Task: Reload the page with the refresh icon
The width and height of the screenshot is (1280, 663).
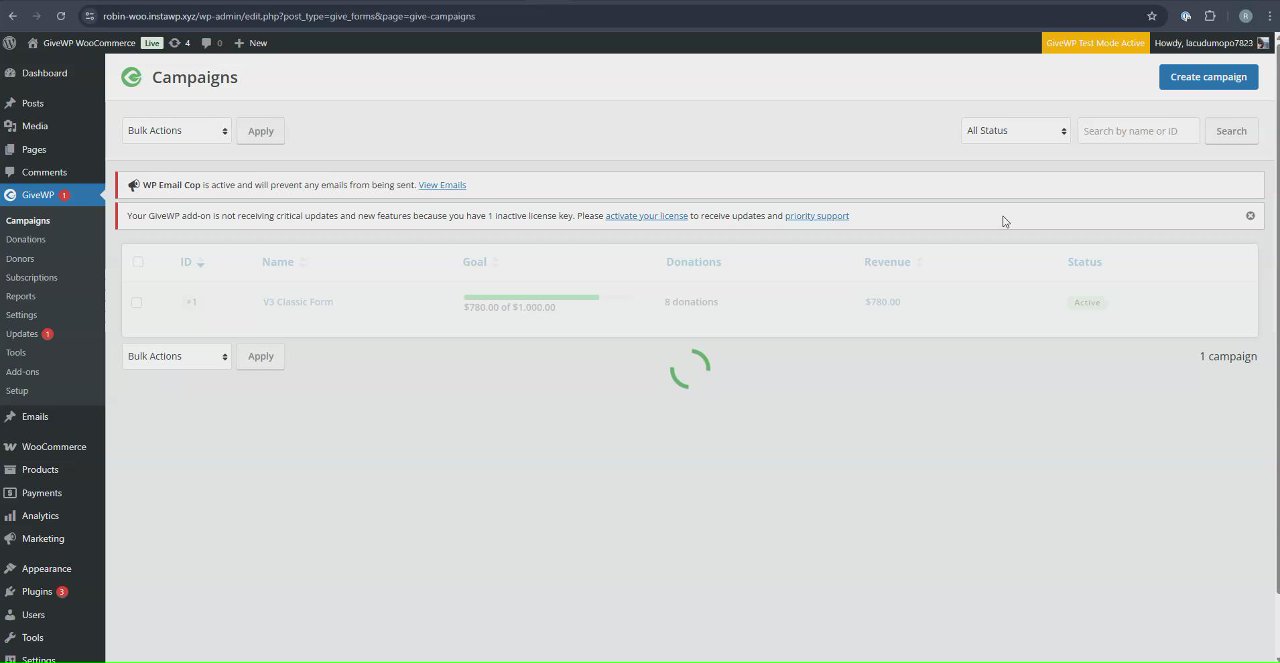Action: (x=60, y=16)
